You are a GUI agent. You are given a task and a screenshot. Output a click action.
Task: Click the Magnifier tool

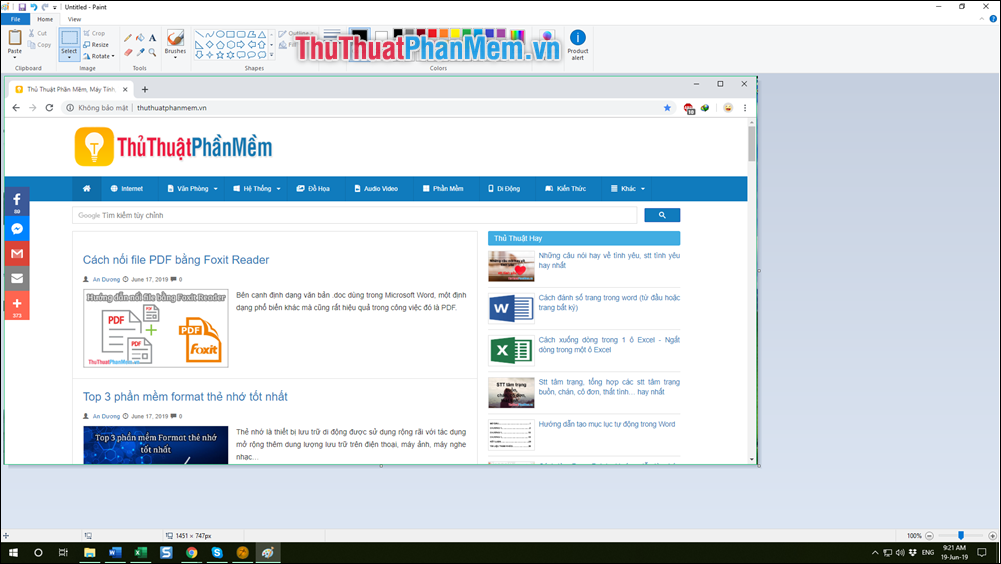(151, 51)
